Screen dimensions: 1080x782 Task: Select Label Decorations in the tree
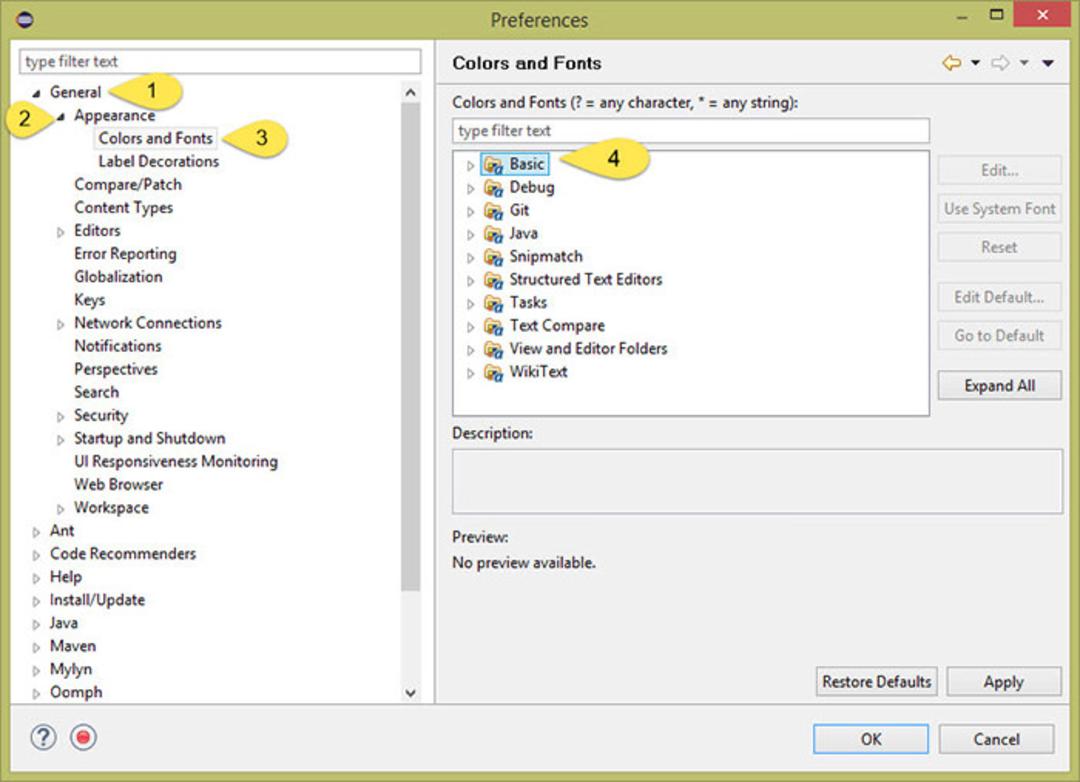[x=158, y=161]
